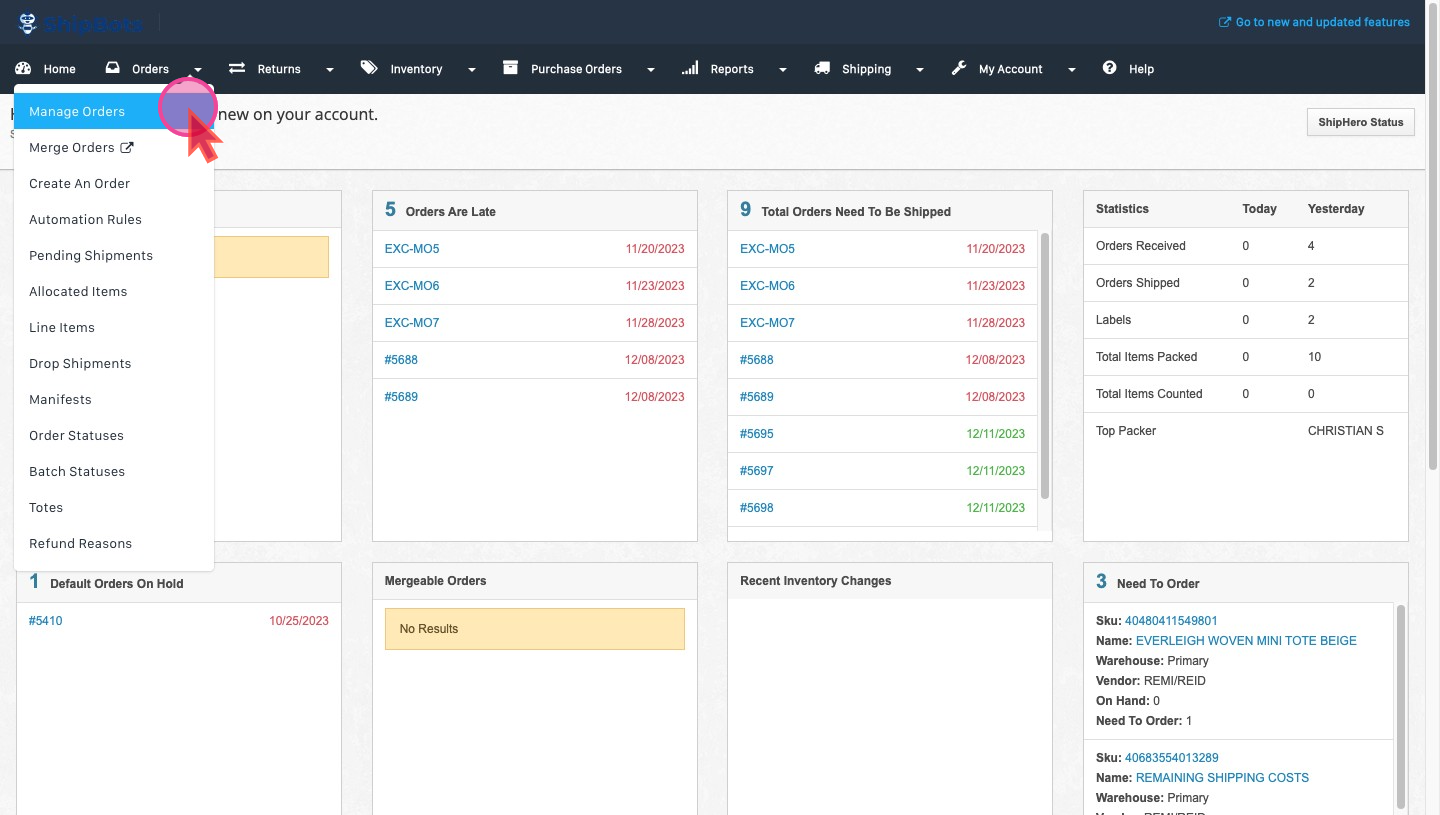Select Batch Statuses menu item
Screen dimensions: 1440x815
point(114,471)
